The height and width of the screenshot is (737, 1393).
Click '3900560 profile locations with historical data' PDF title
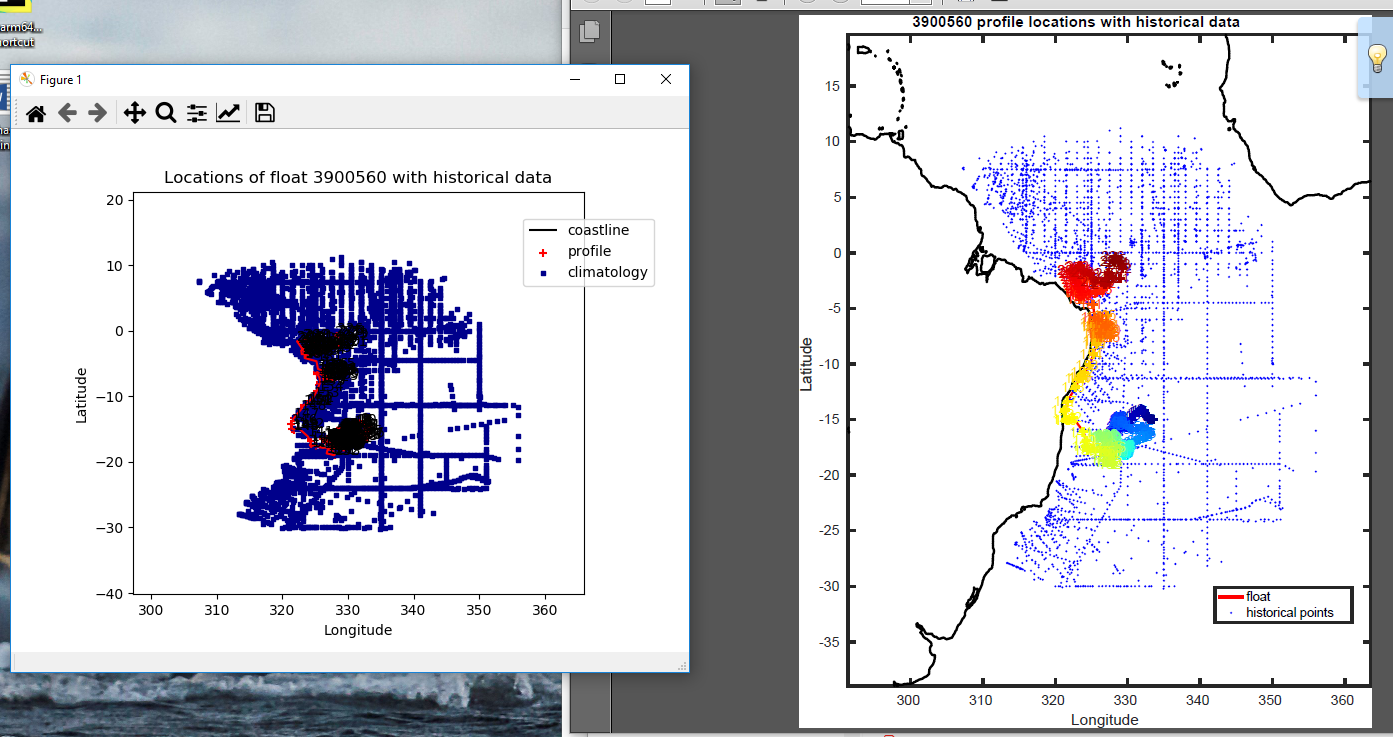click(1076, 21)
